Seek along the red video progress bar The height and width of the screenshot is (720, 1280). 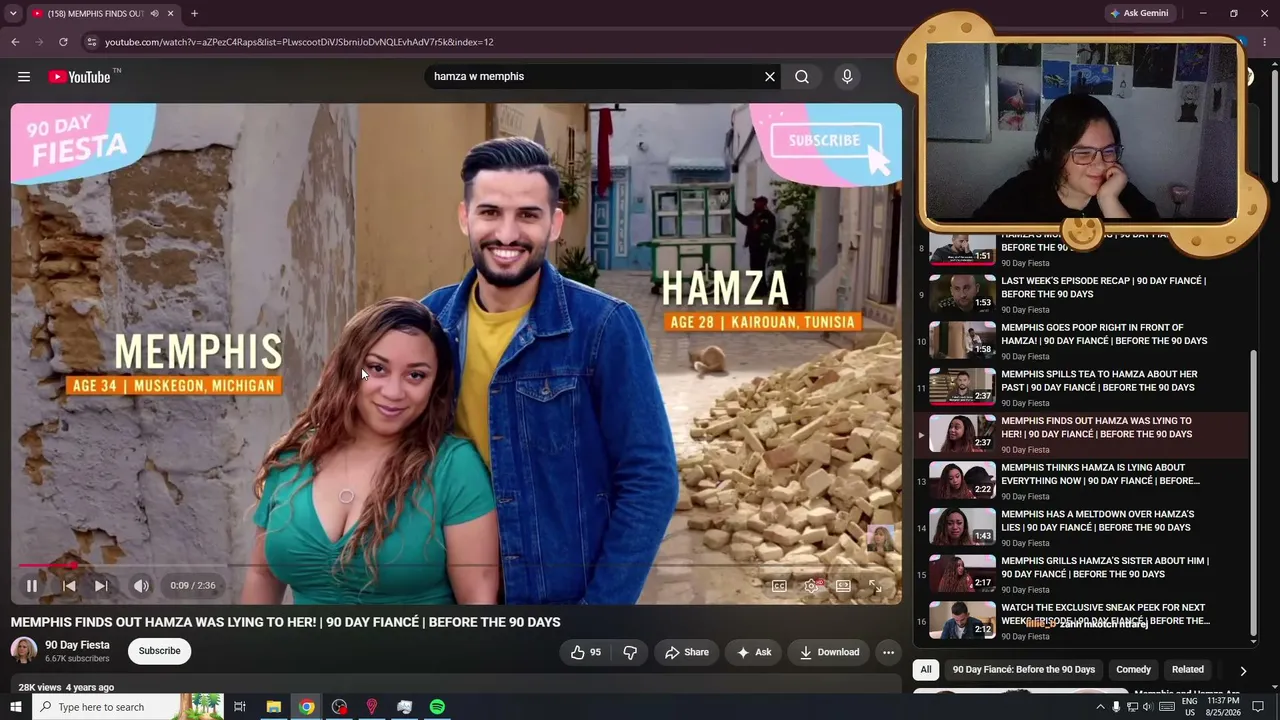[x=456, y=566]
